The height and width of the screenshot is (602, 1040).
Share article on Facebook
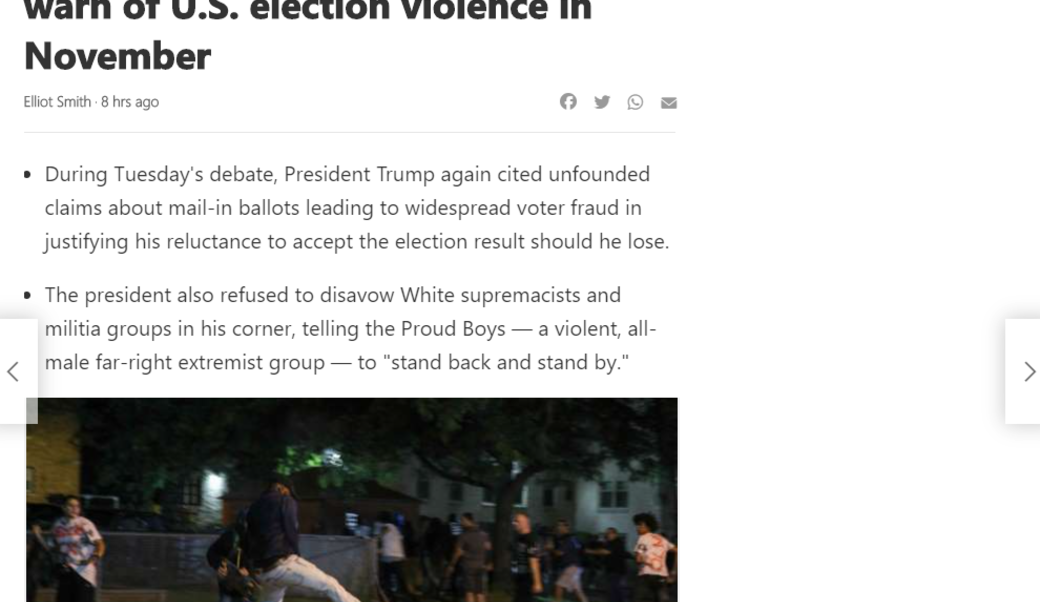[568, 102]
